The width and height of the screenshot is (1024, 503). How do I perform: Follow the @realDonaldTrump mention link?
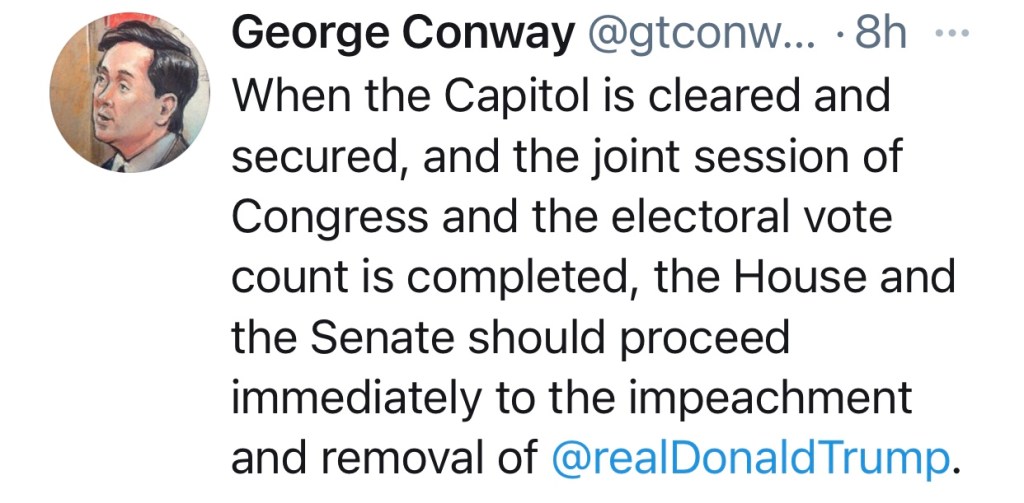coord(748,460)
